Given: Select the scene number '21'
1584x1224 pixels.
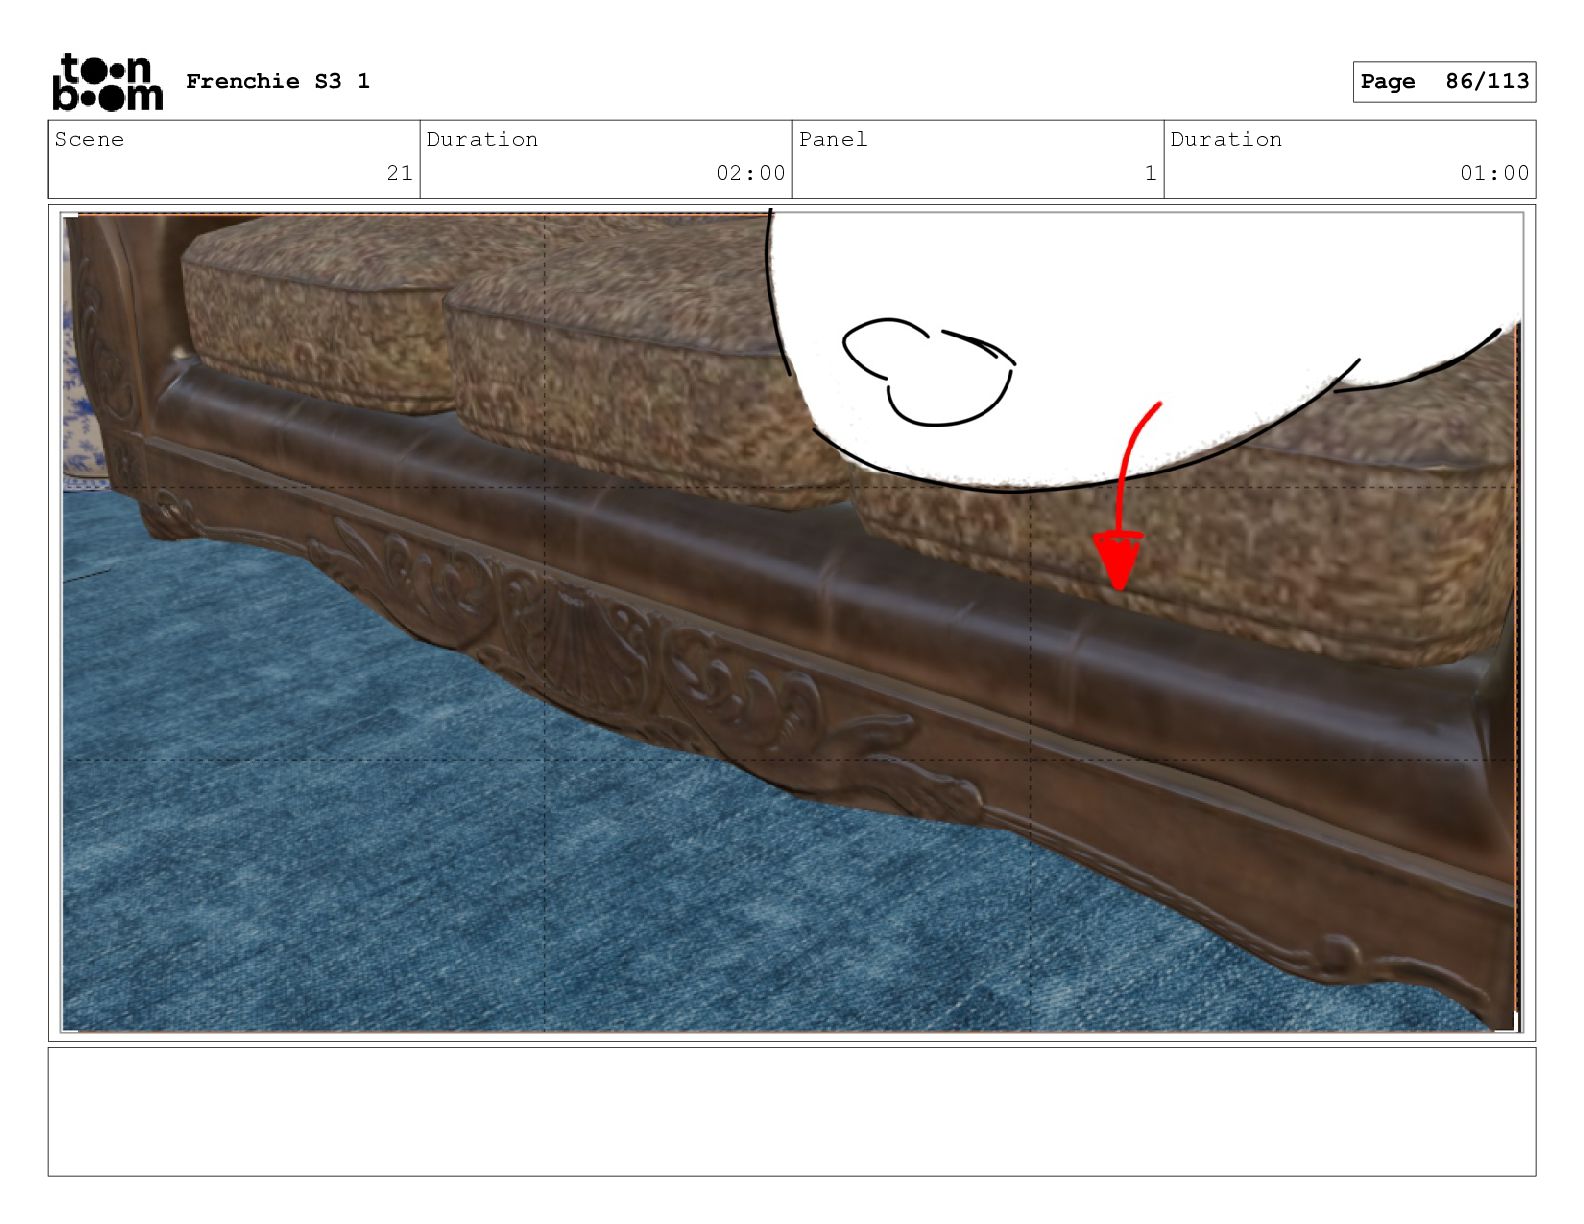Looking at the screenshot, I should pyautogui.click(x=399, y=173).
